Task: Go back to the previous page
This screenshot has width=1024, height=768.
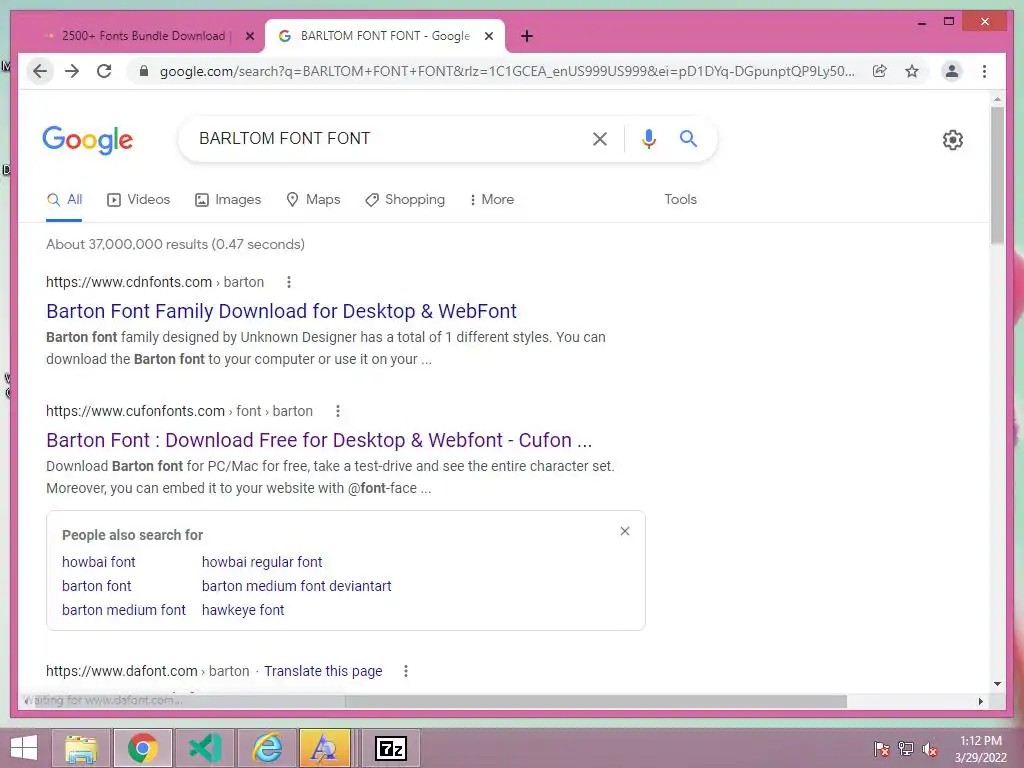Action: pyautogui.click(x=40, y=71)
